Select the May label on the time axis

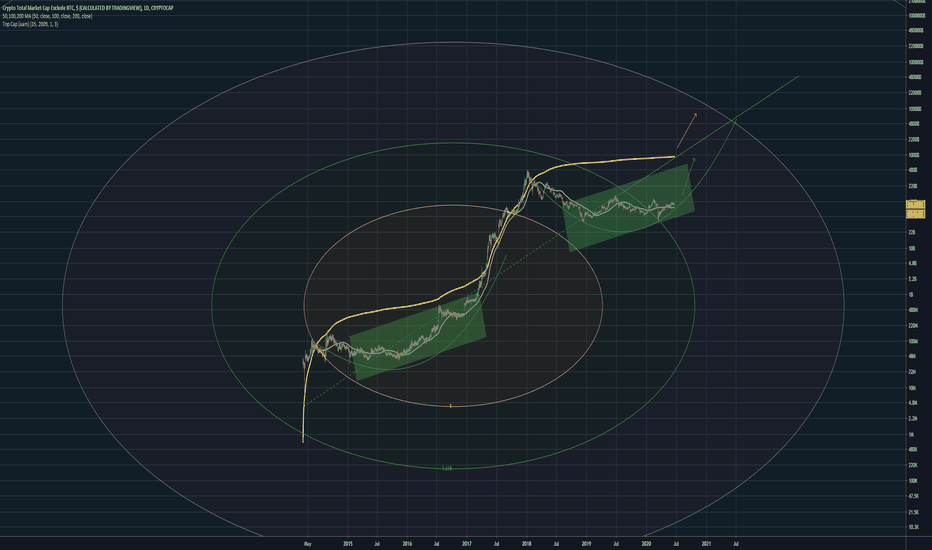pos(307,543)
